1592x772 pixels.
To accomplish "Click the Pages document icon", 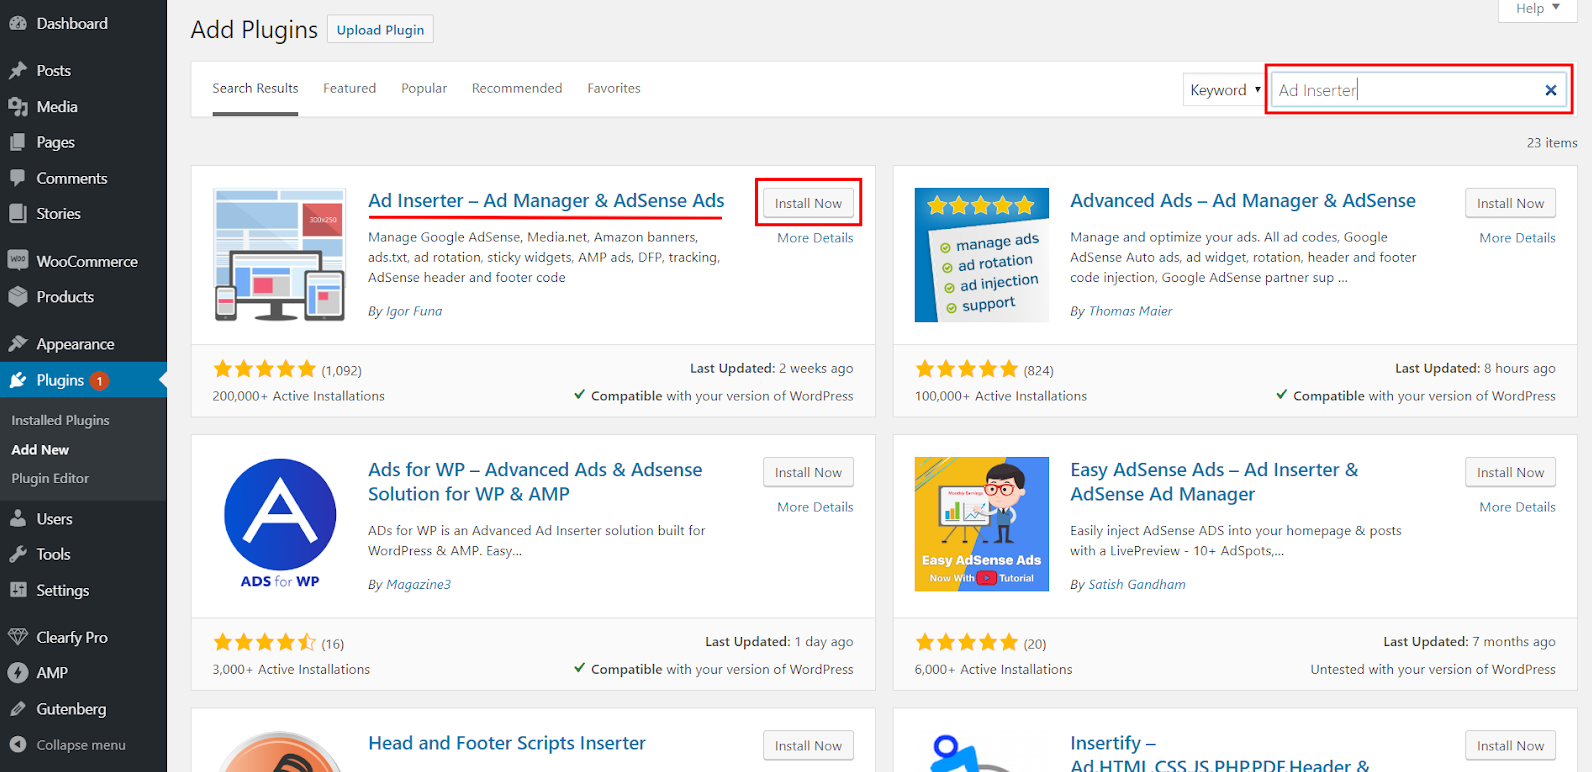I will pyautogui.click(x=18, y=142).
